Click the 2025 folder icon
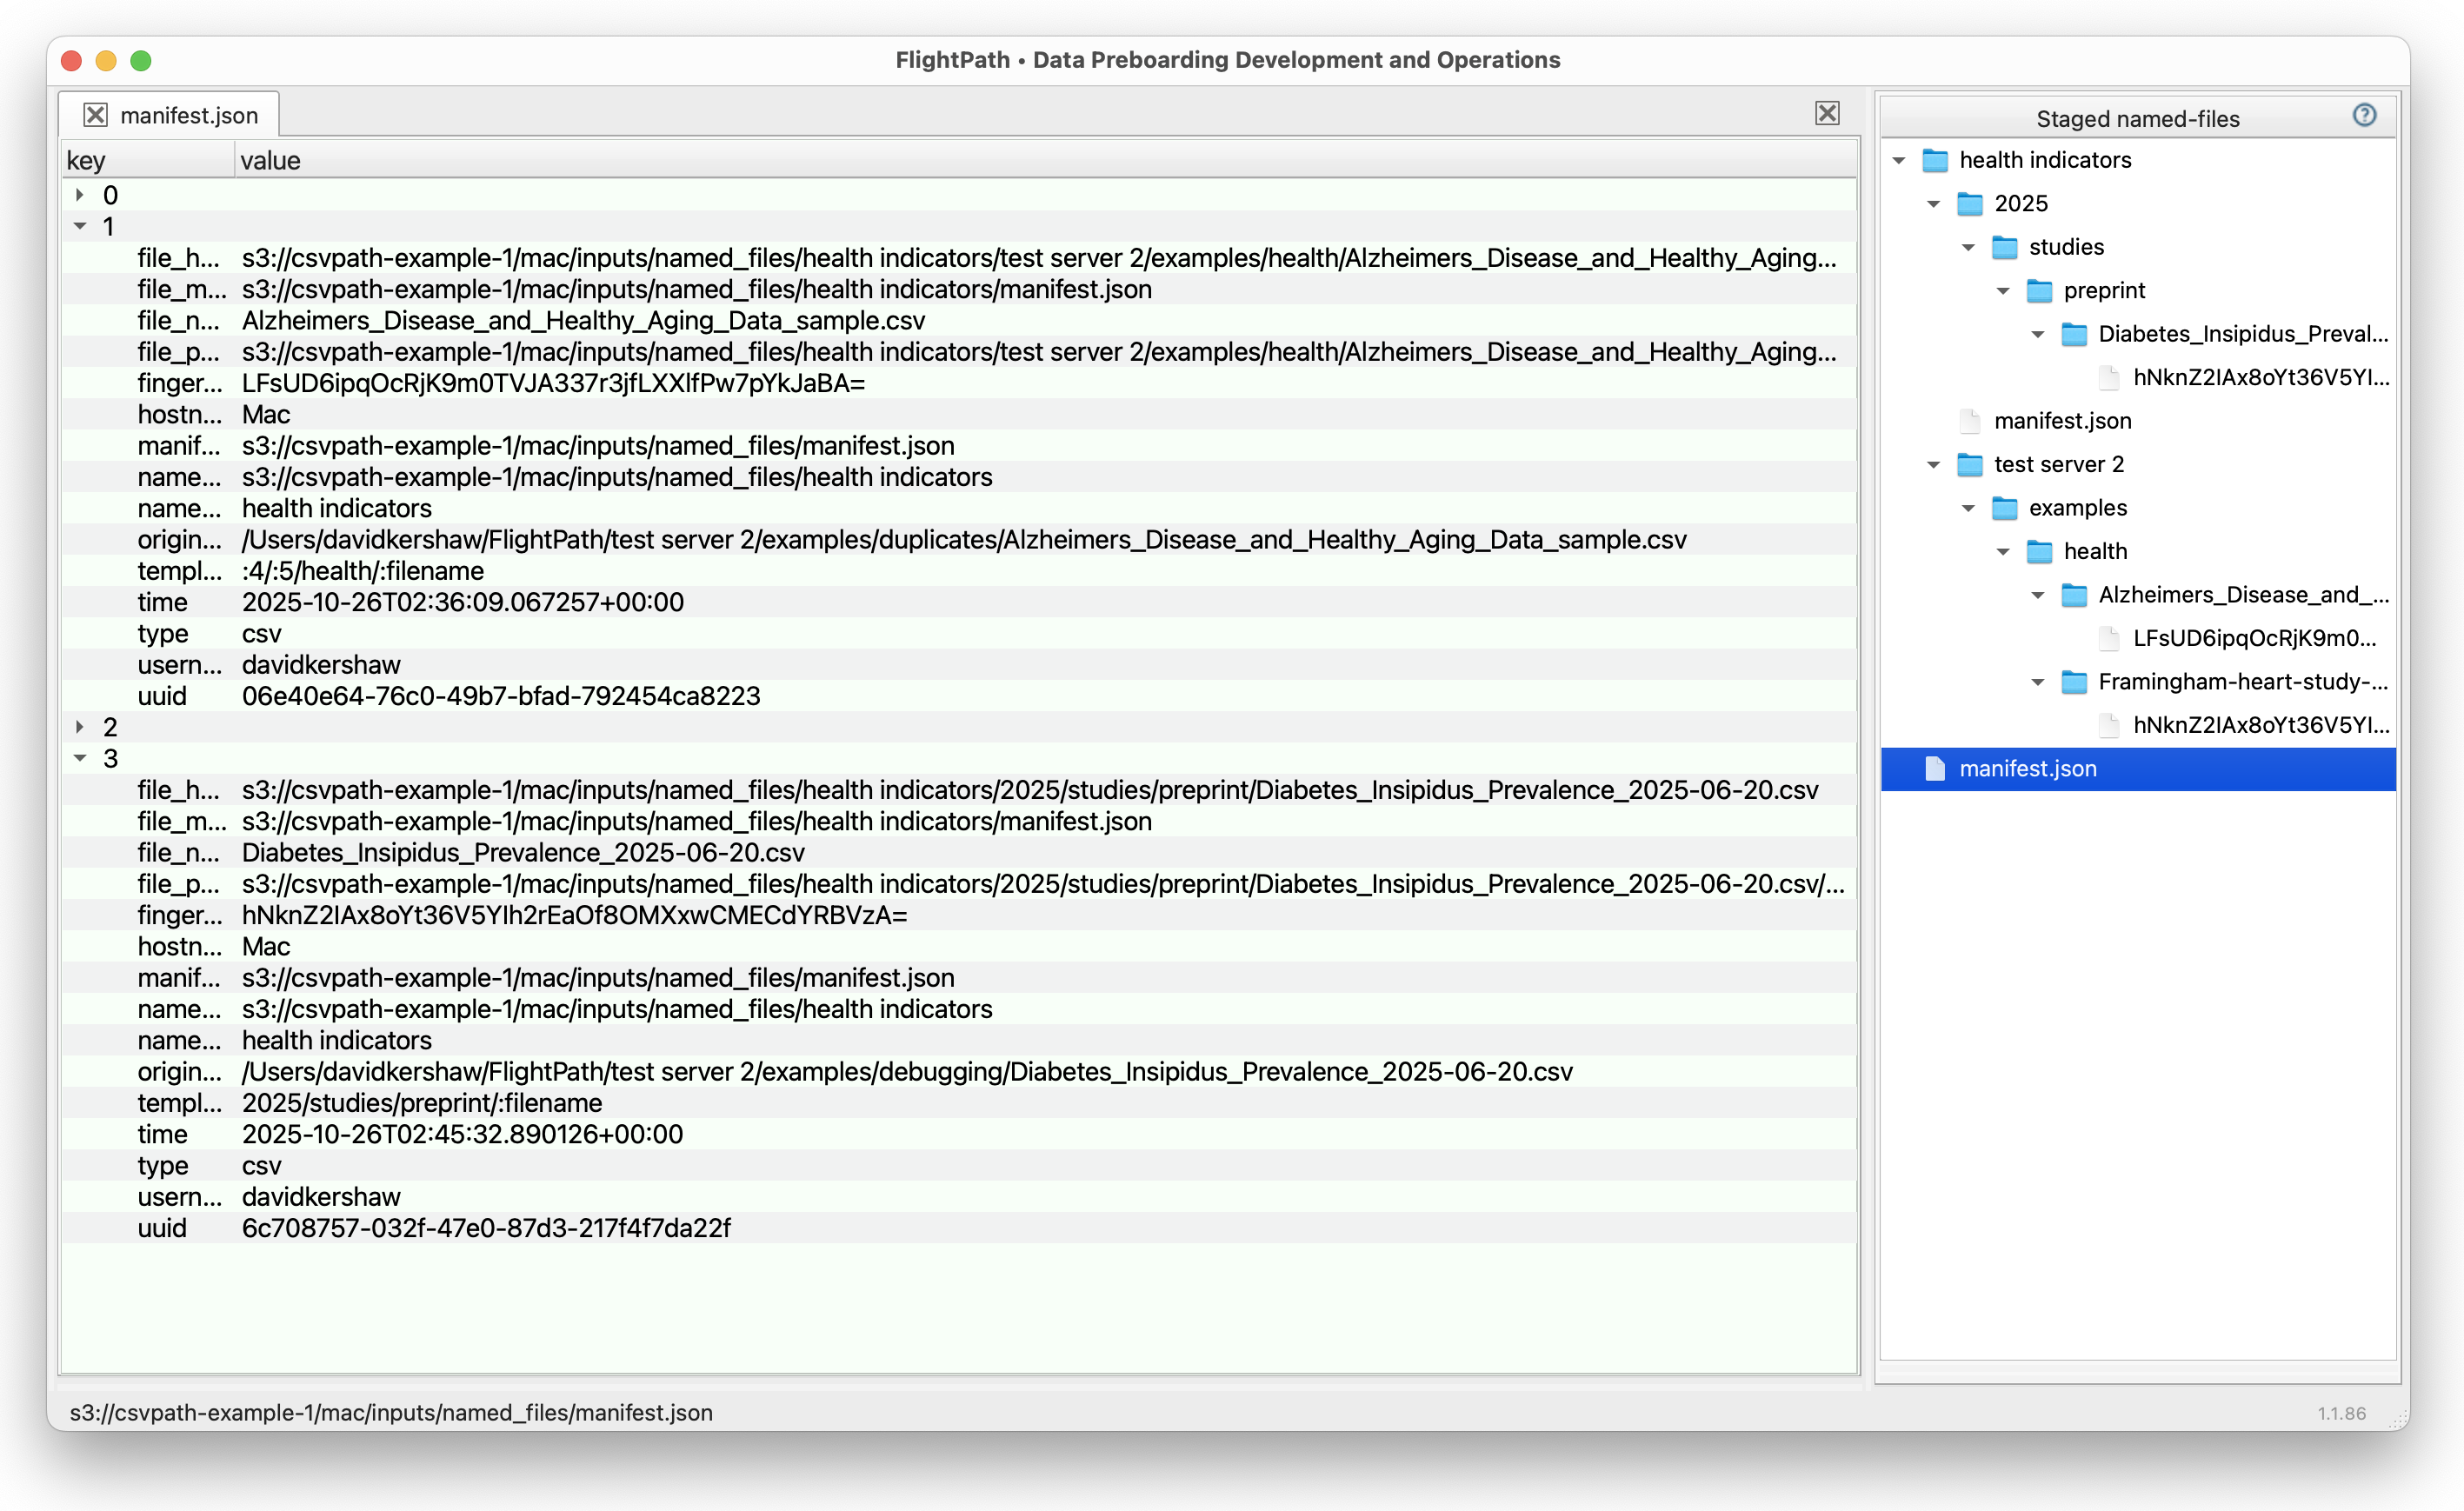The image size is (2464, 1511). point(1969,204)
